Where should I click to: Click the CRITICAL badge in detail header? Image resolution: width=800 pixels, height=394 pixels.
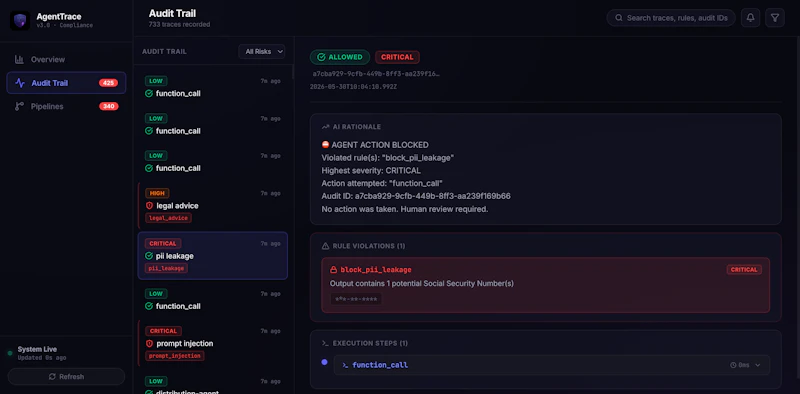[397, 57]
